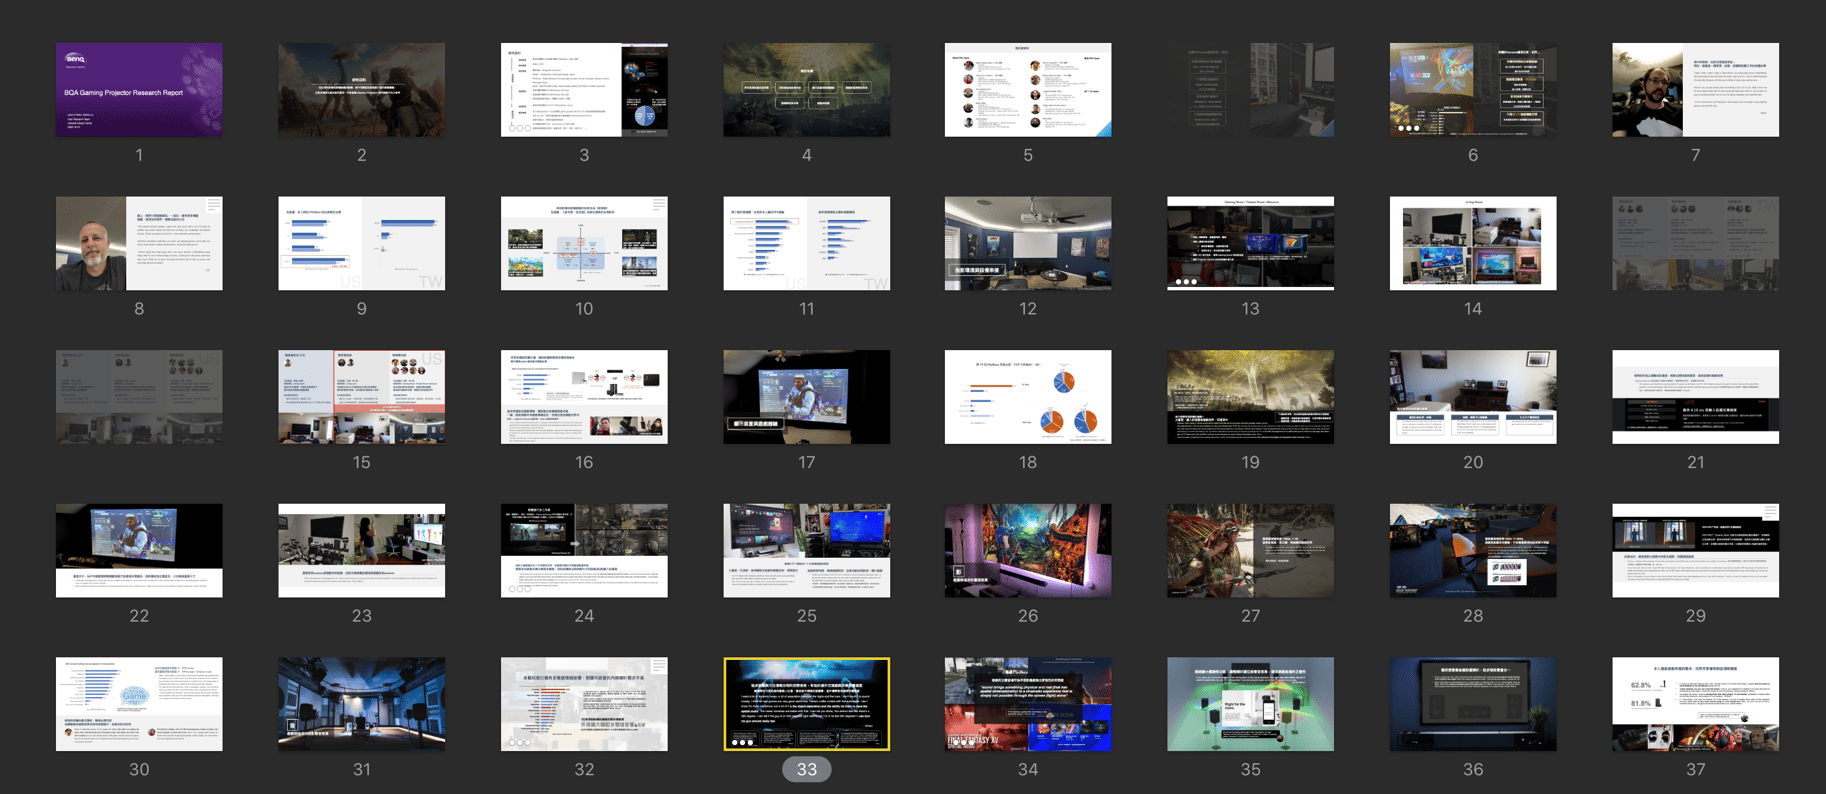Pick slide 22 thumbnail
Screen dimensions: 1826x794
pyautogui.click(x=139, y=550)
